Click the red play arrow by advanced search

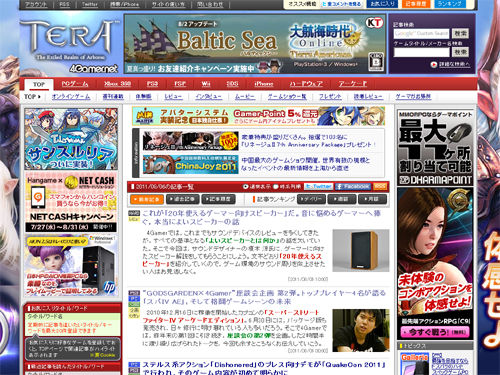pos(433,64)
